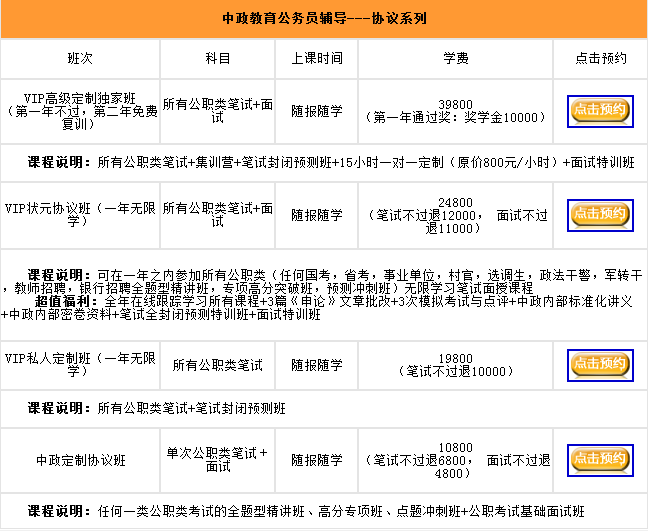The height and width of the screenshot is (531, 648).
Task: Select the VIP私人定制班 class name cell
Action: [x=80, y=365]
